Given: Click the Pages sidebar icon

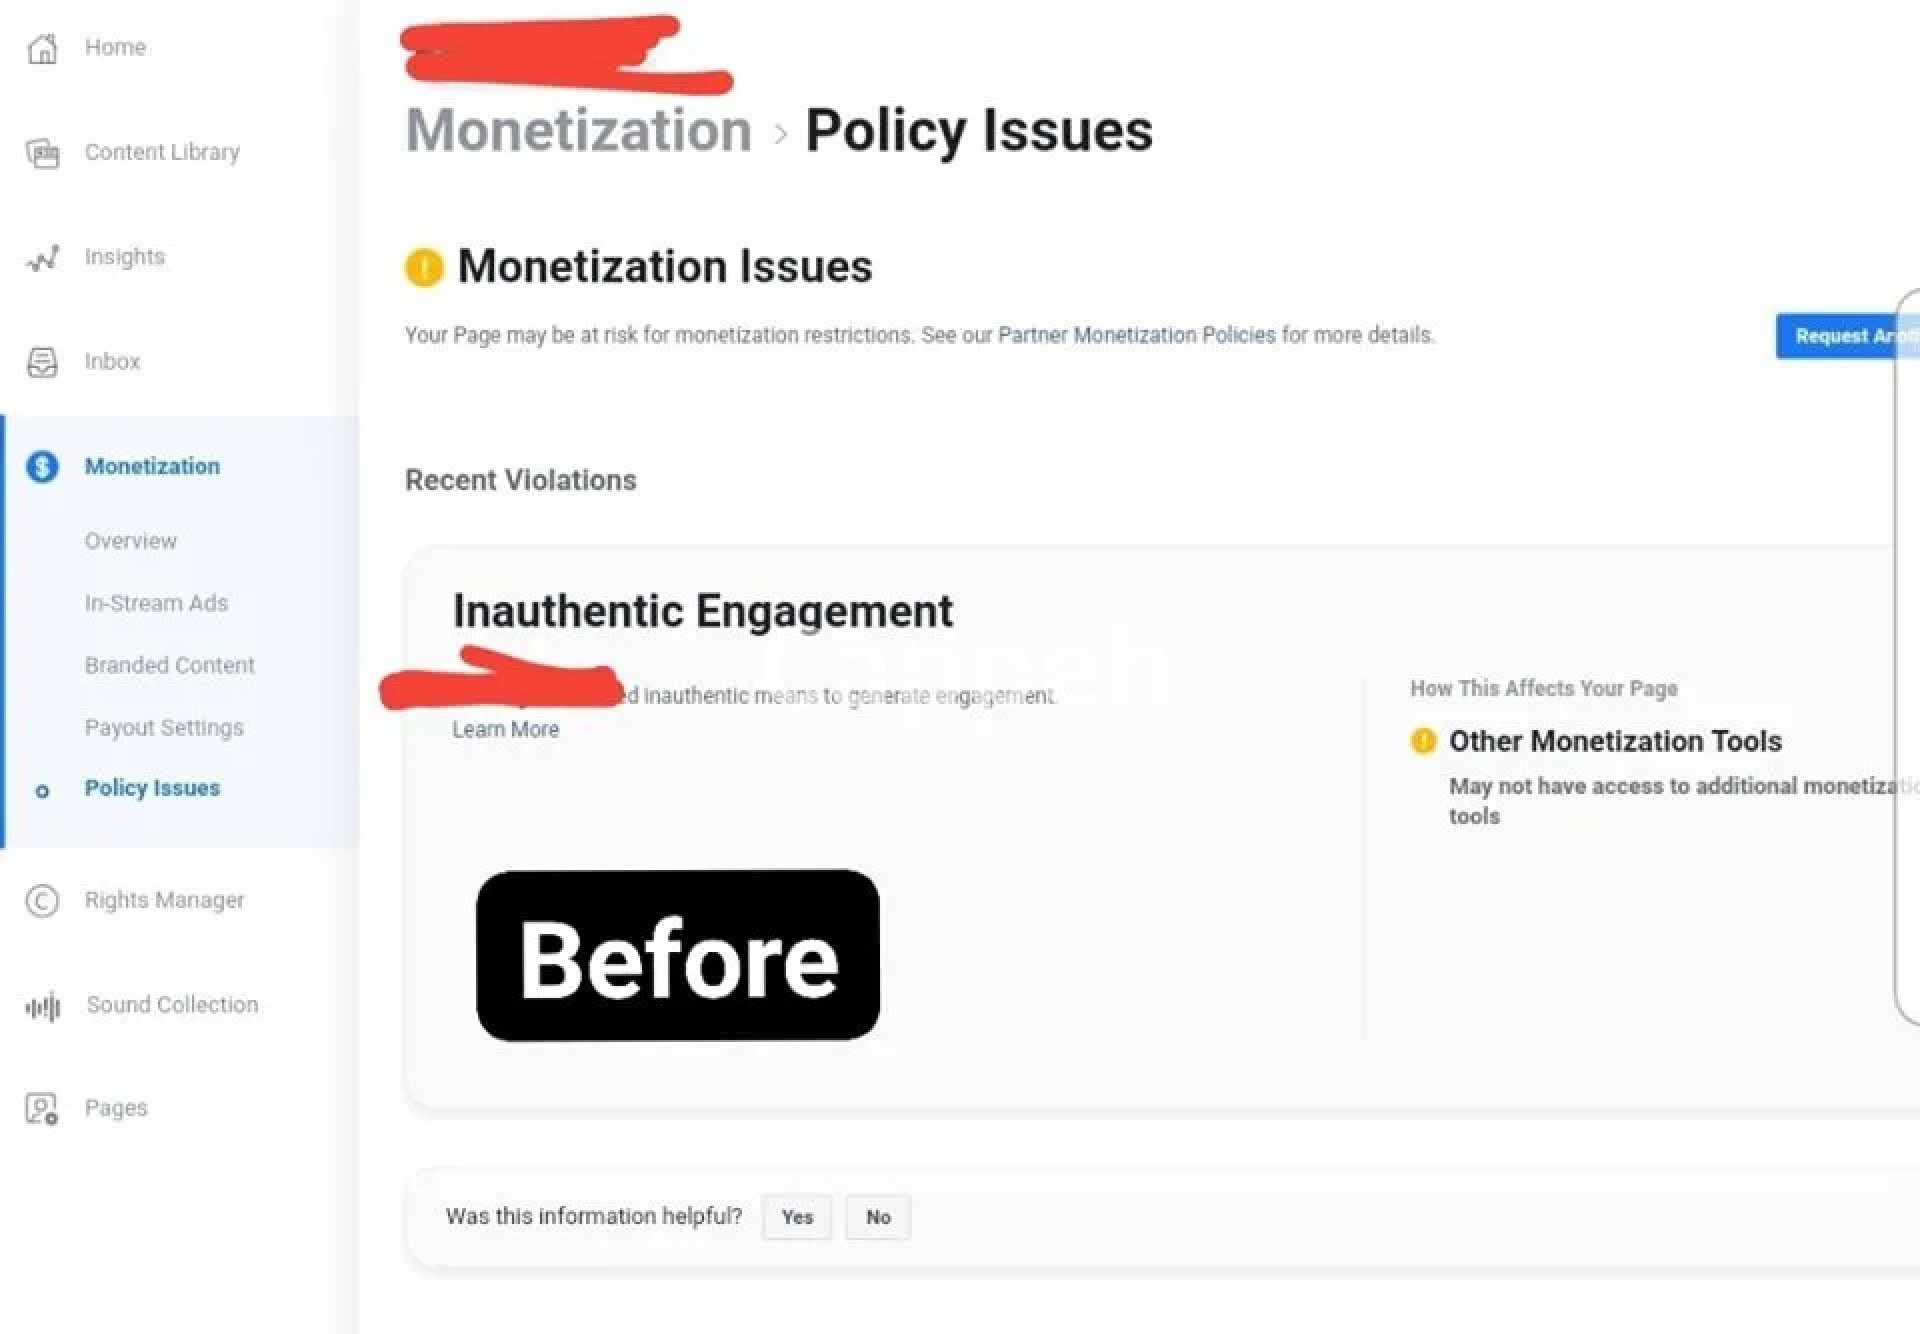Looking at the screenshot, I should 42,1109.
